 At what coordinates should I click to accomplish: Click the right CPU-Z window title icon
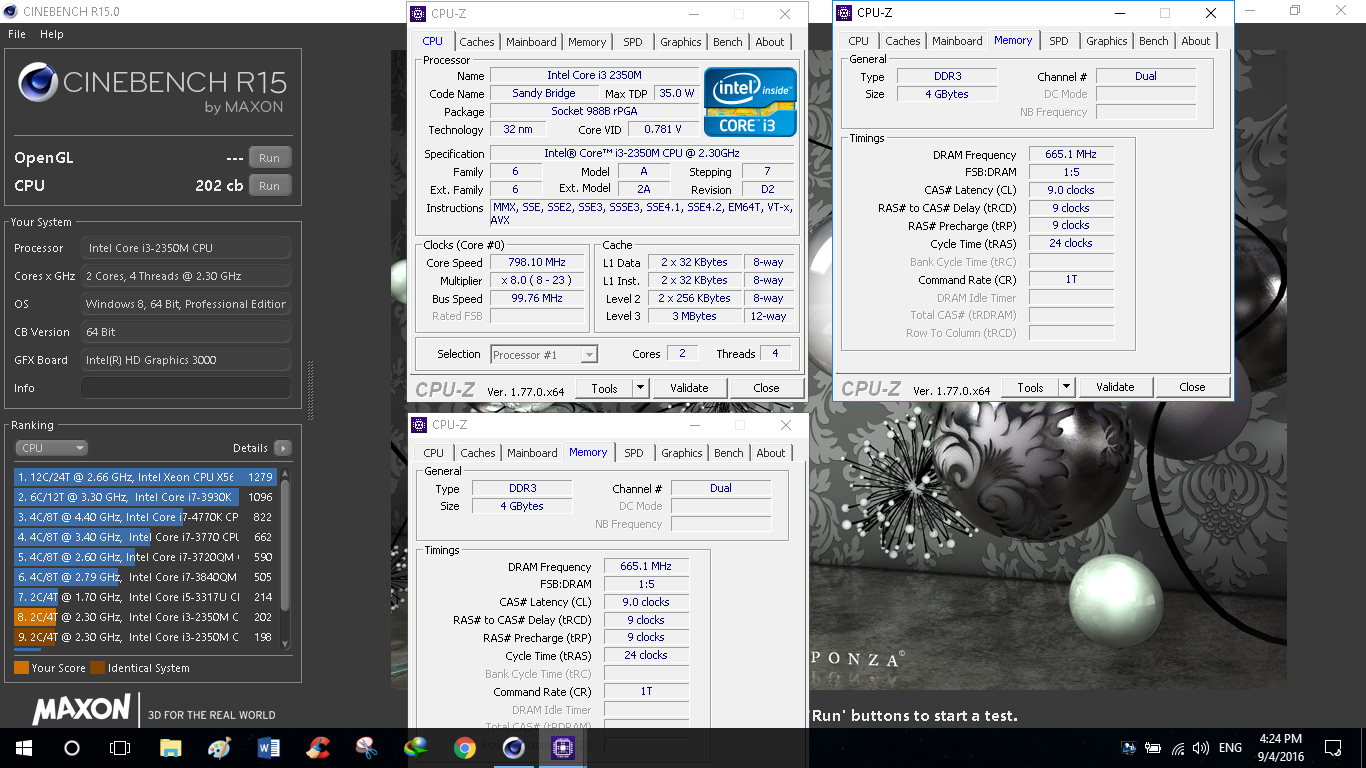coord(846,13)
